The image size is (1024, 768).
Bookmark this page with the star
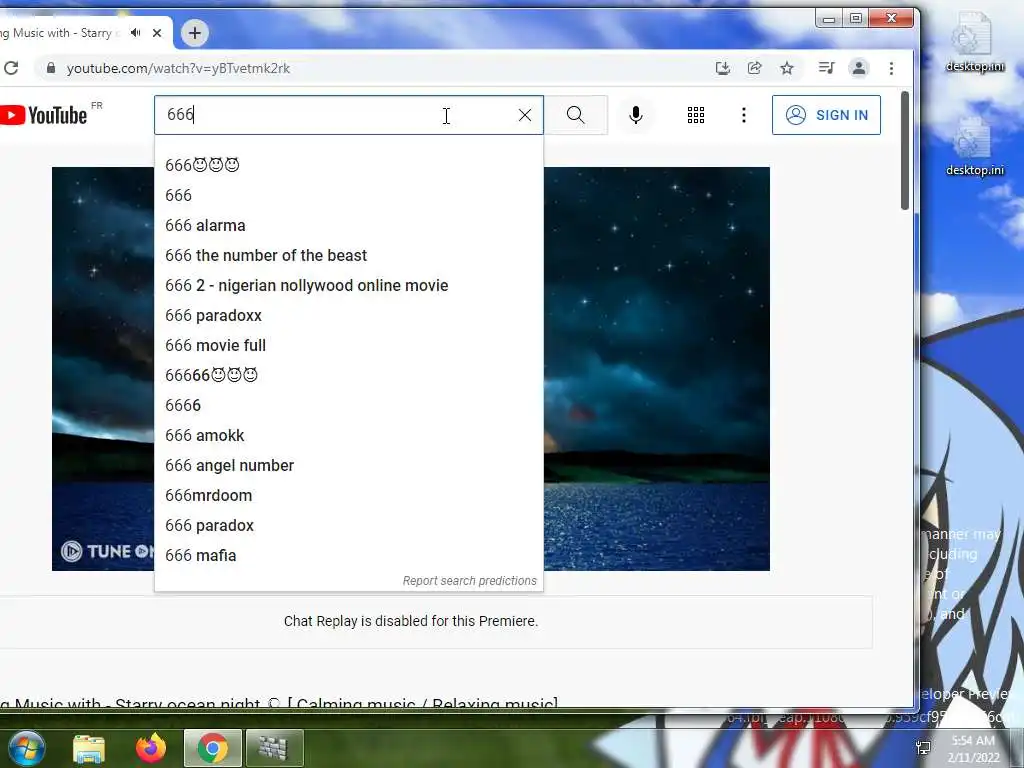(787, 68)
